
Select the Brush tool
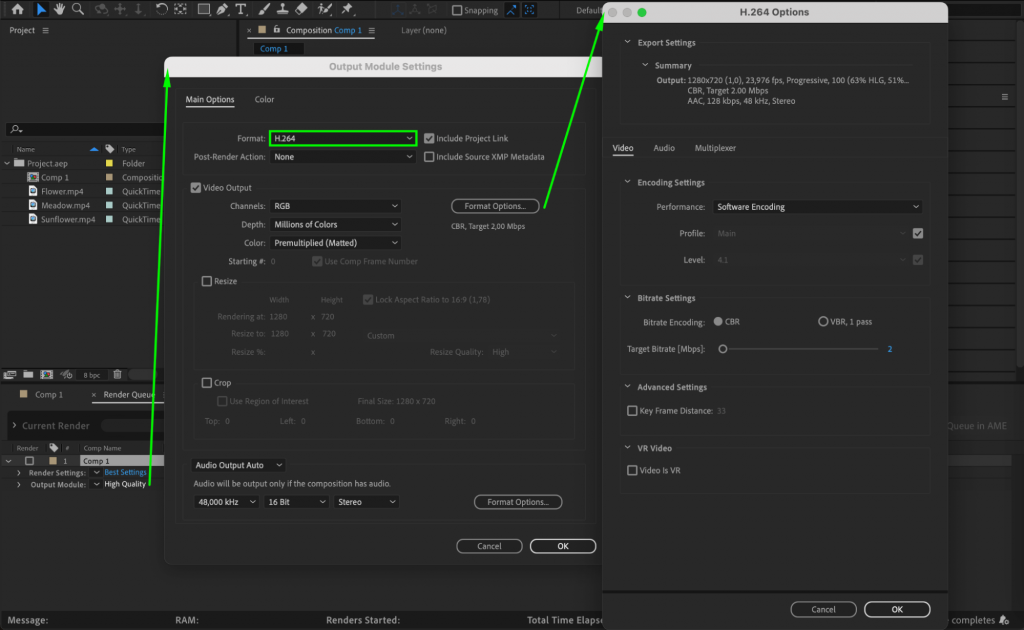click(262, 9)
